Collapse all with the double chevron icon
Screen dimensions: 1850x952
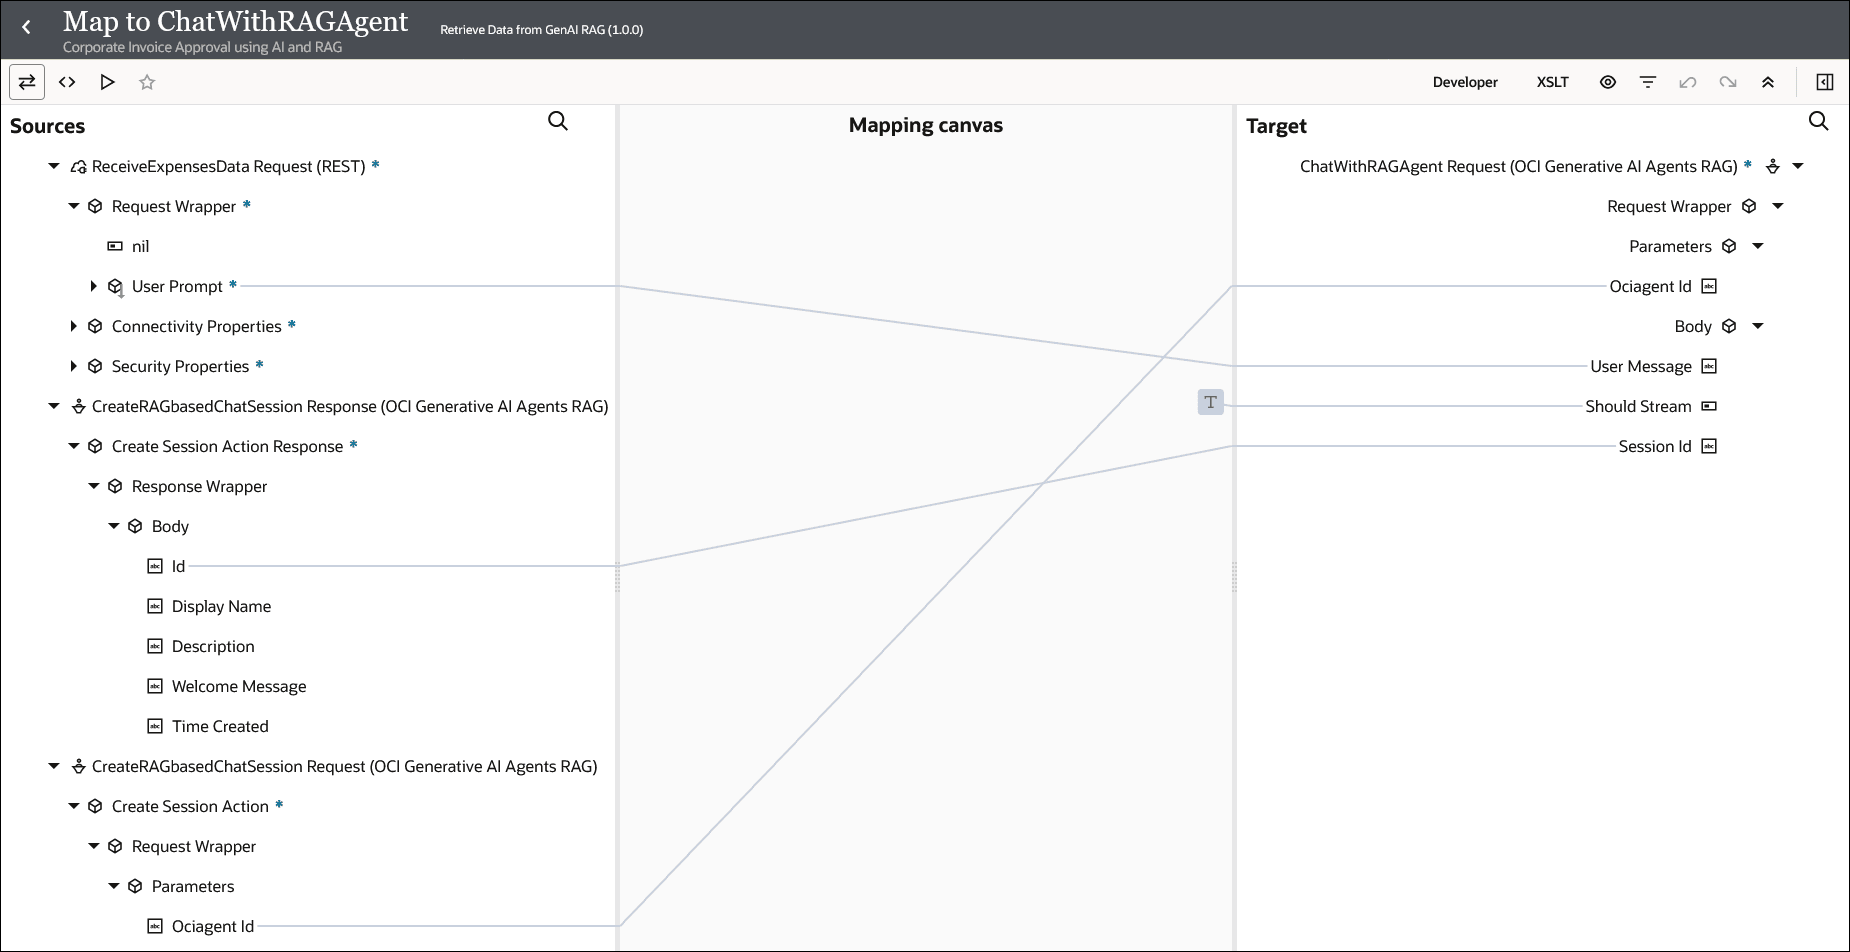tap(1768, 82)
